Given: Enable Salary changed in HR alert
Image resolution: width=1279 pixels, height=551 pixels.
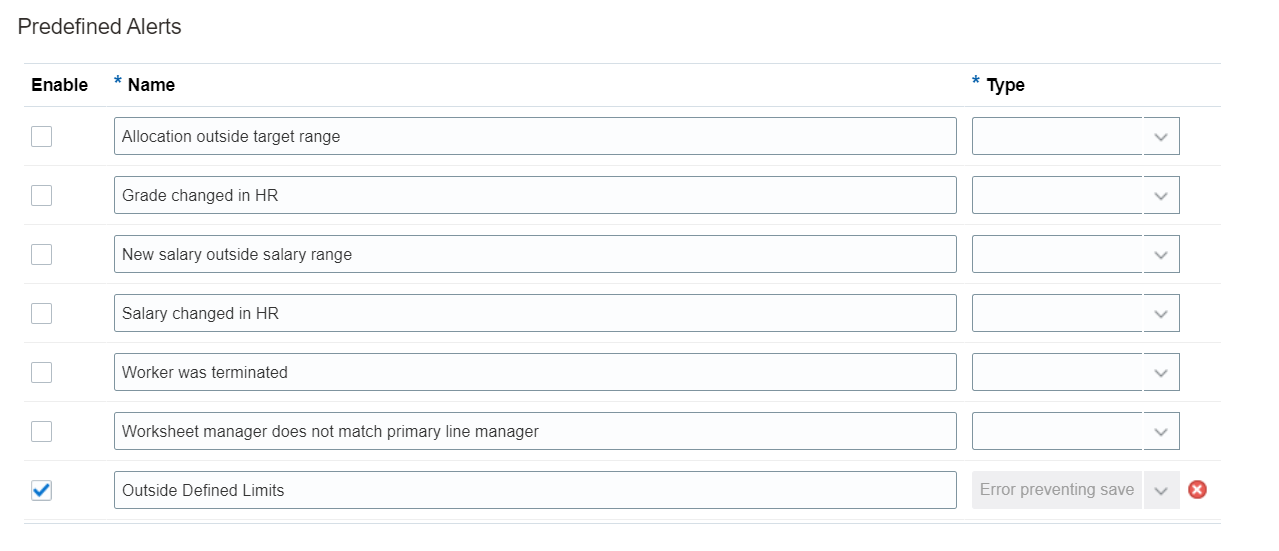Looking at the screenshot, I should (x=41, y=314).
